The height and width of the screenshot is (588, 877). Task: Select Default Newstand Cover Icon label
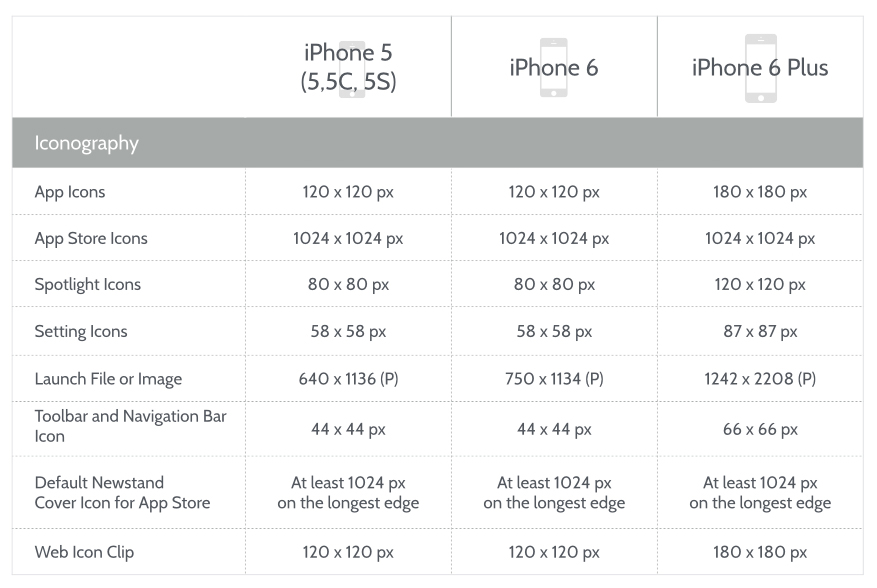tap(122, 493)
